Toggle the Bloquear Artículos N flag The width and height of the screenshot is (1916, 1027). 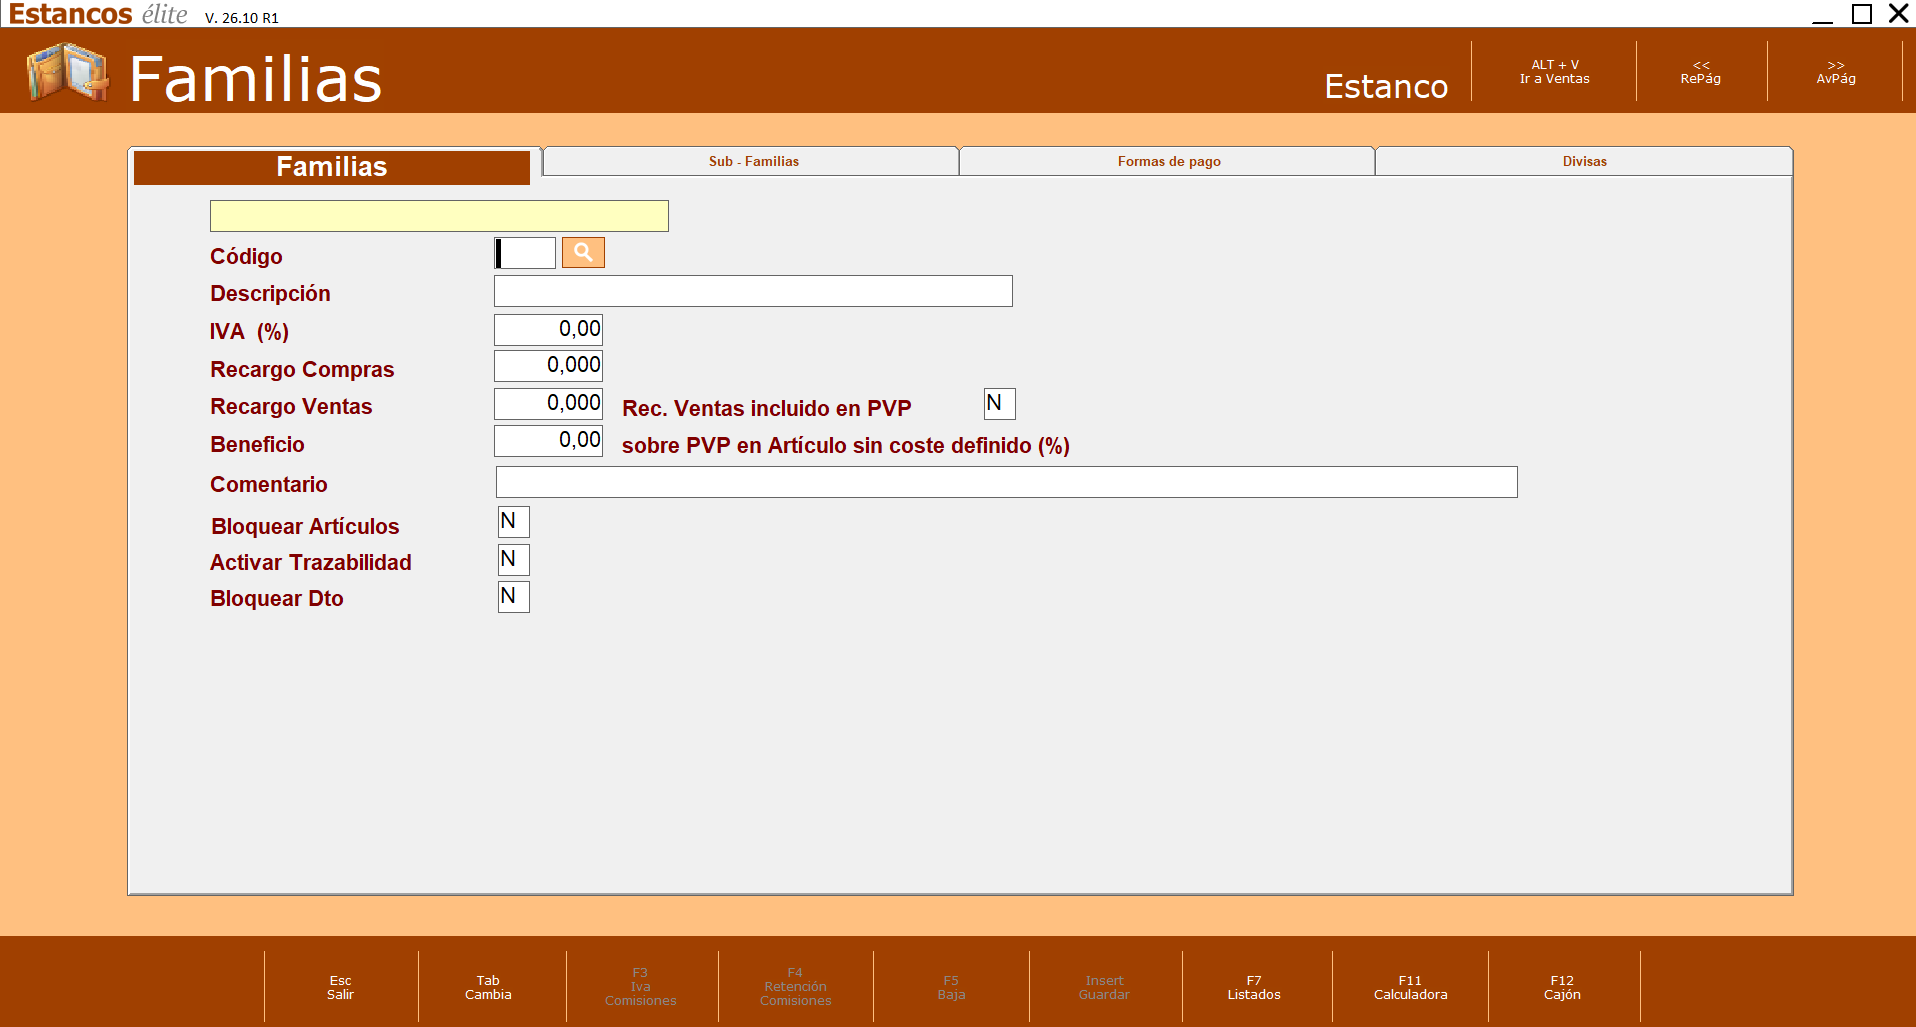click(x=514, y=522)
